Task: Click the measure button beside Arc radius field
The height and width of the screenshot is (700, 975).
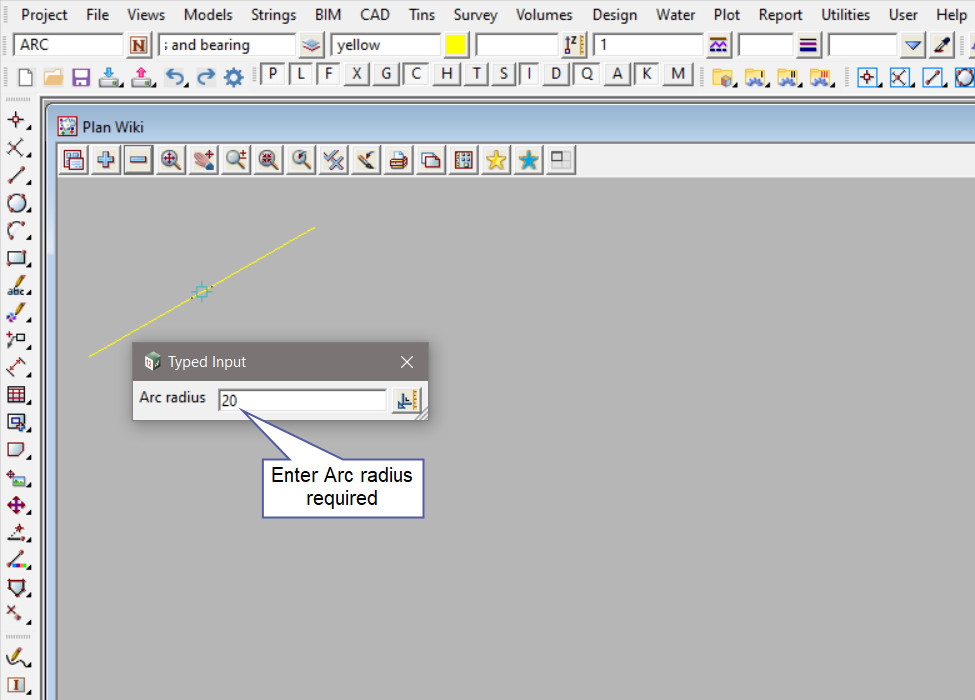Action: (x=407, y=400)
